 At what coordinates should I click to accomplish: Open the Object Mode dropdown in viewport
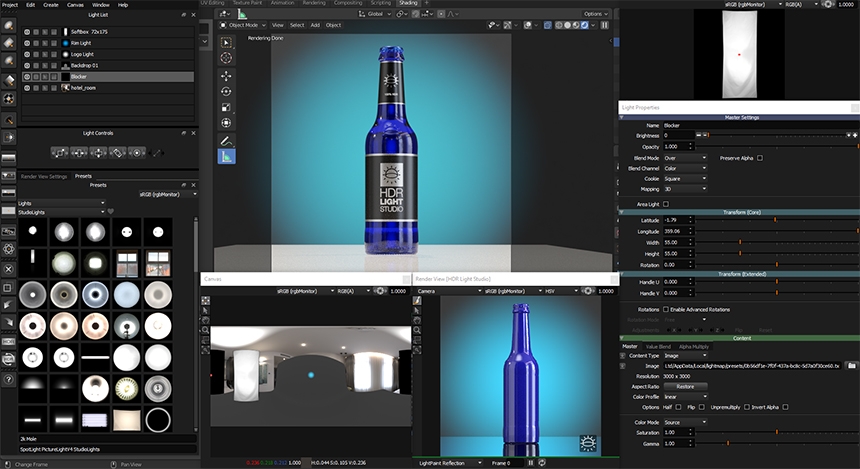point(242,25)
